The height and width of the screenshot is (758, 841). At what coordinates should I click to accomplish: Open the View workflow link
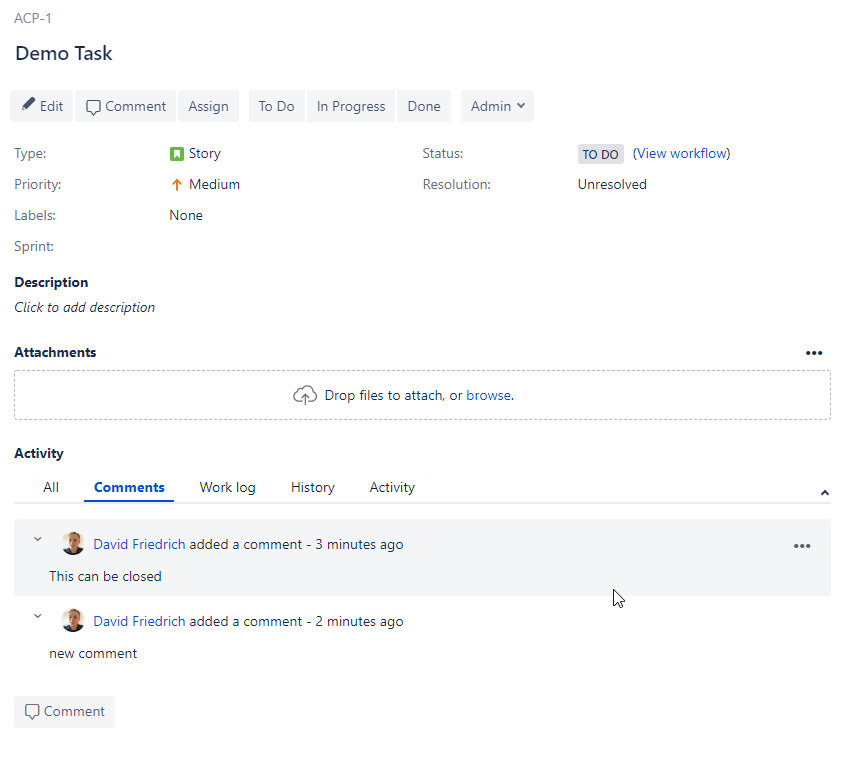click(681, 153)
